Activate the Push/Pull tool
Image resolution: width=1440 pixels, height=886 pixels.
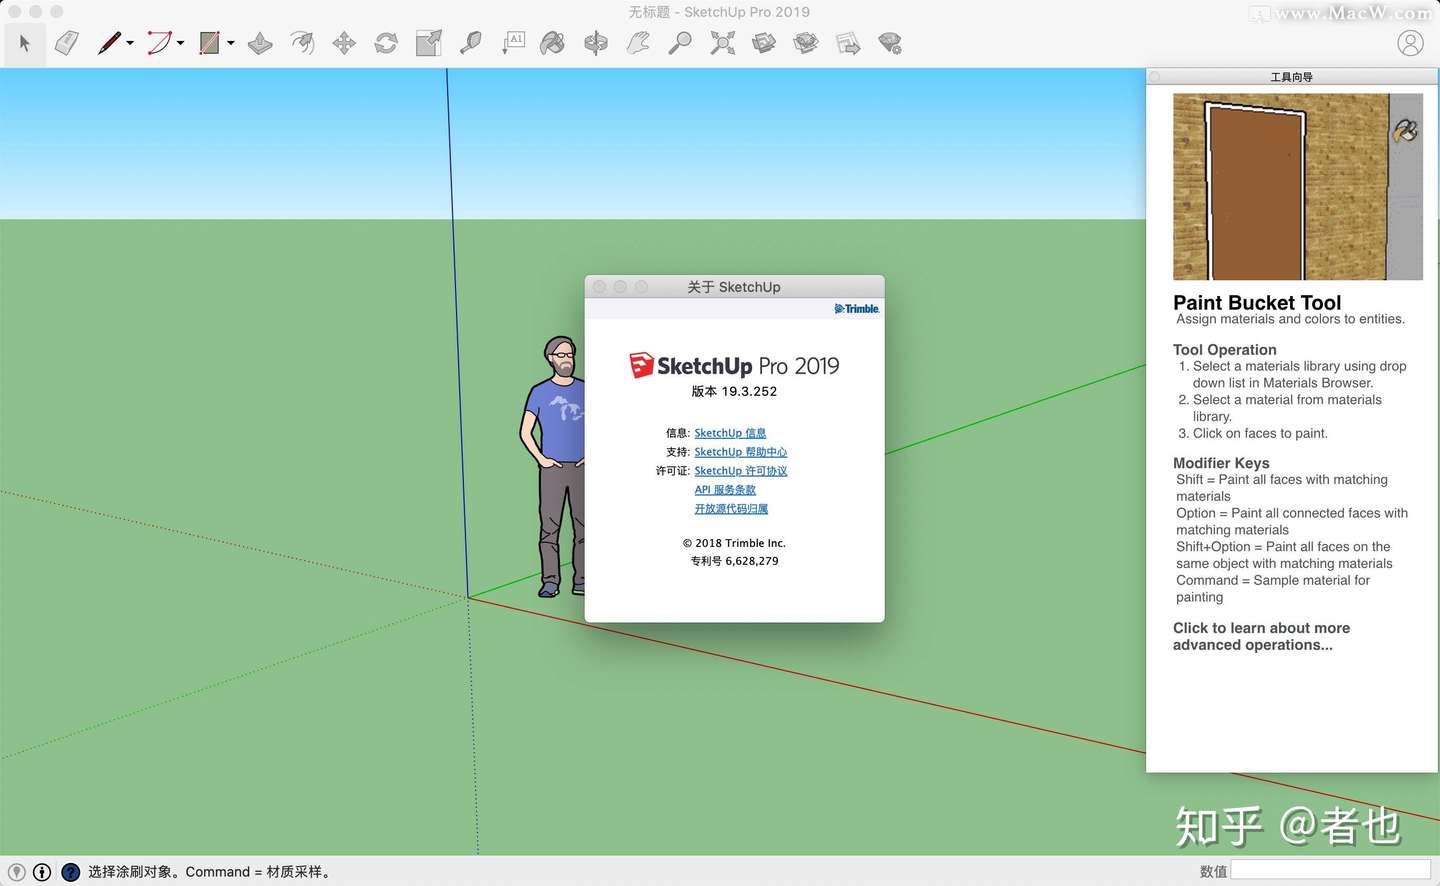pos(260,43)
